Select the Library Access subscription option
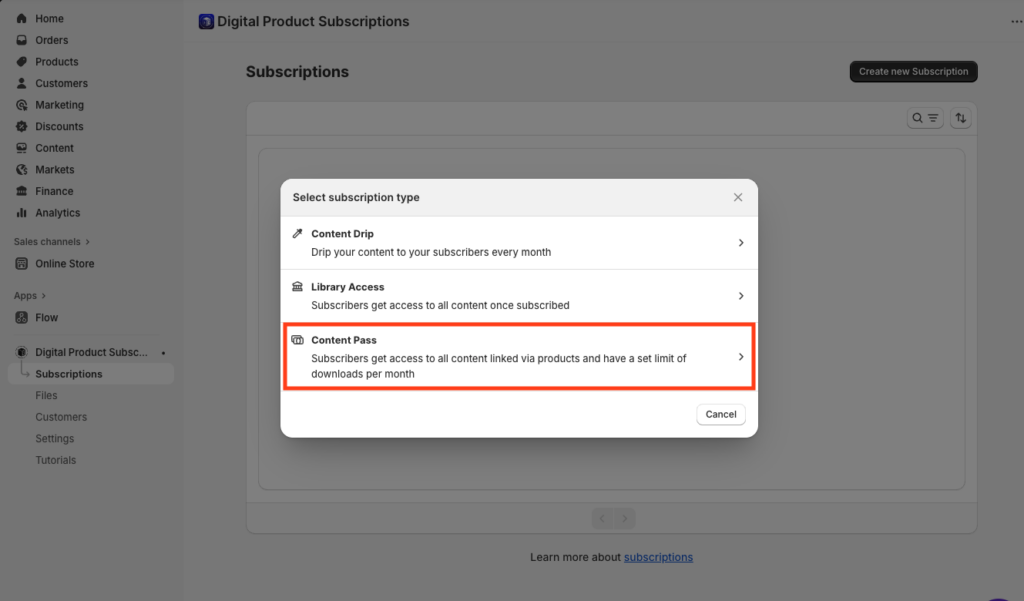 519,296
